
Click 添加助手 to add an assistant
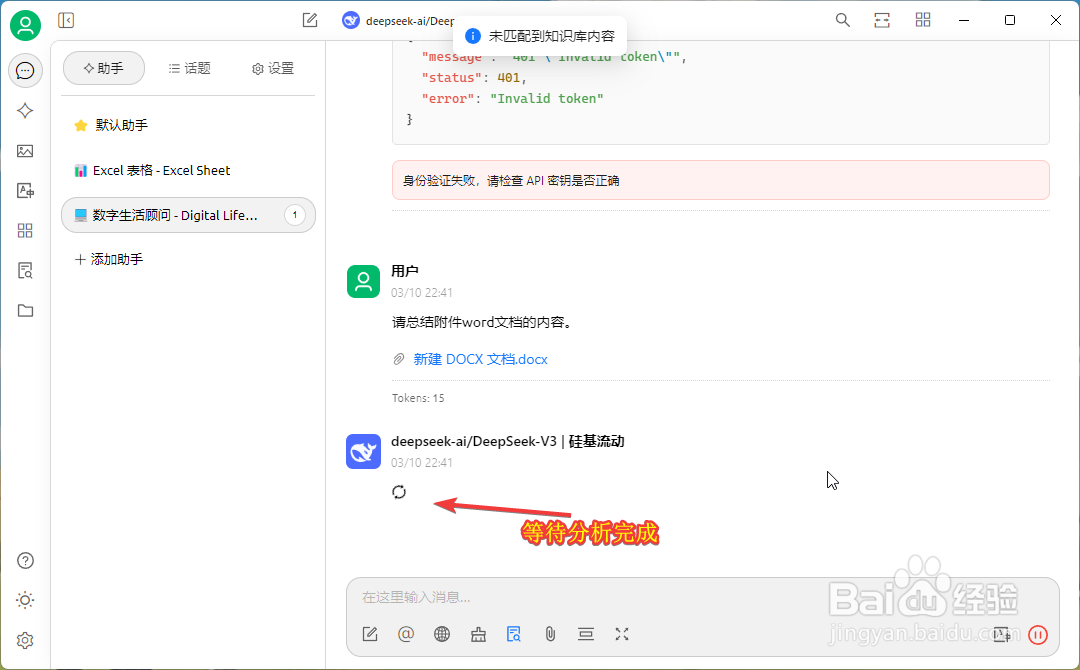pyautogui.click(x=109, y=260)
